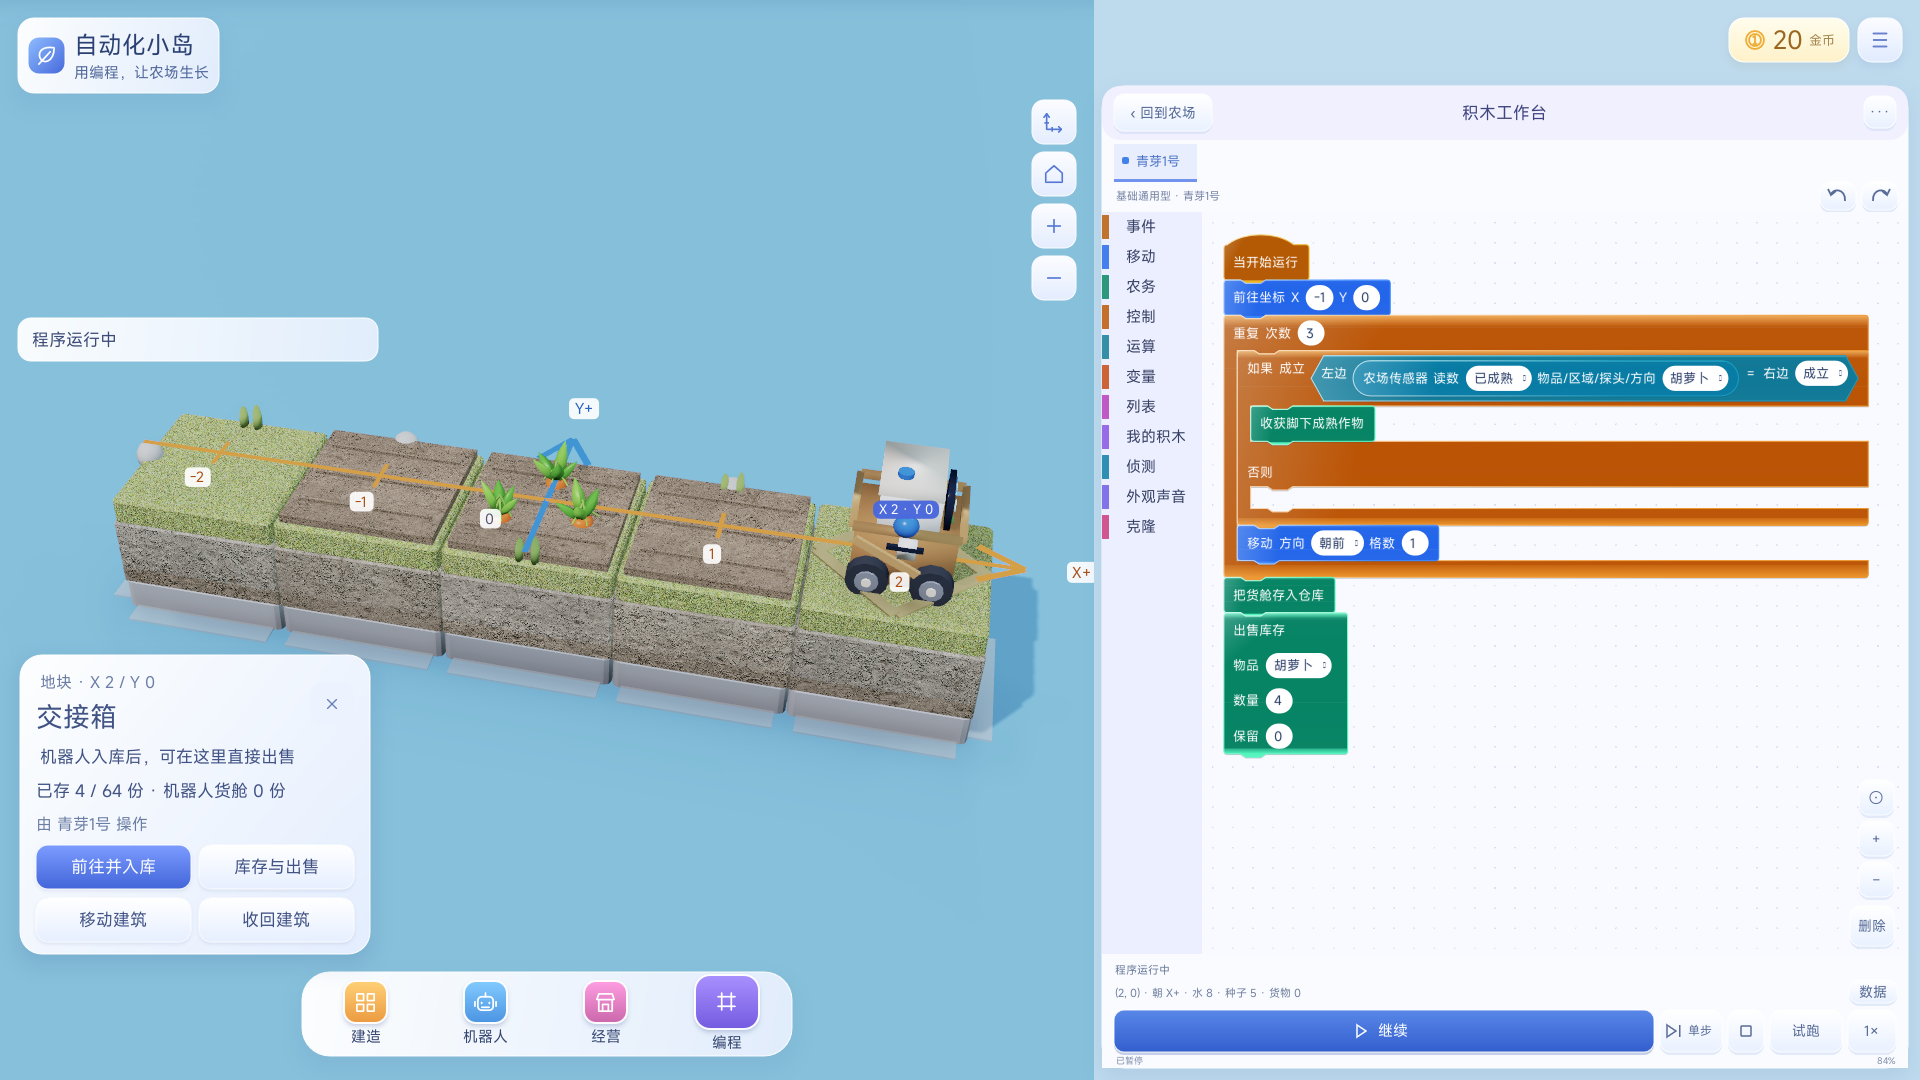Center the block workspace view
Viewport: 1920px width, 1080px height.
[1876, 797]
